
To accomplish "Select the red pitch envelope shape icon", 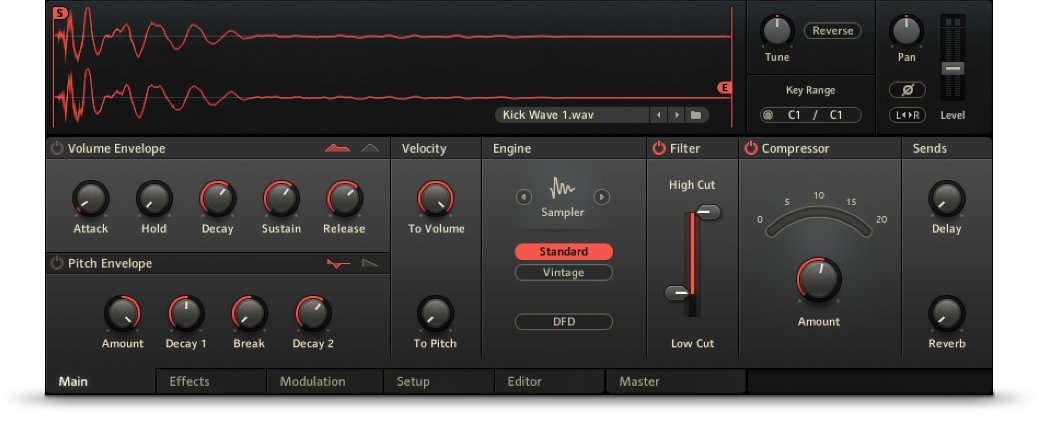I will [x=338, y=264].
